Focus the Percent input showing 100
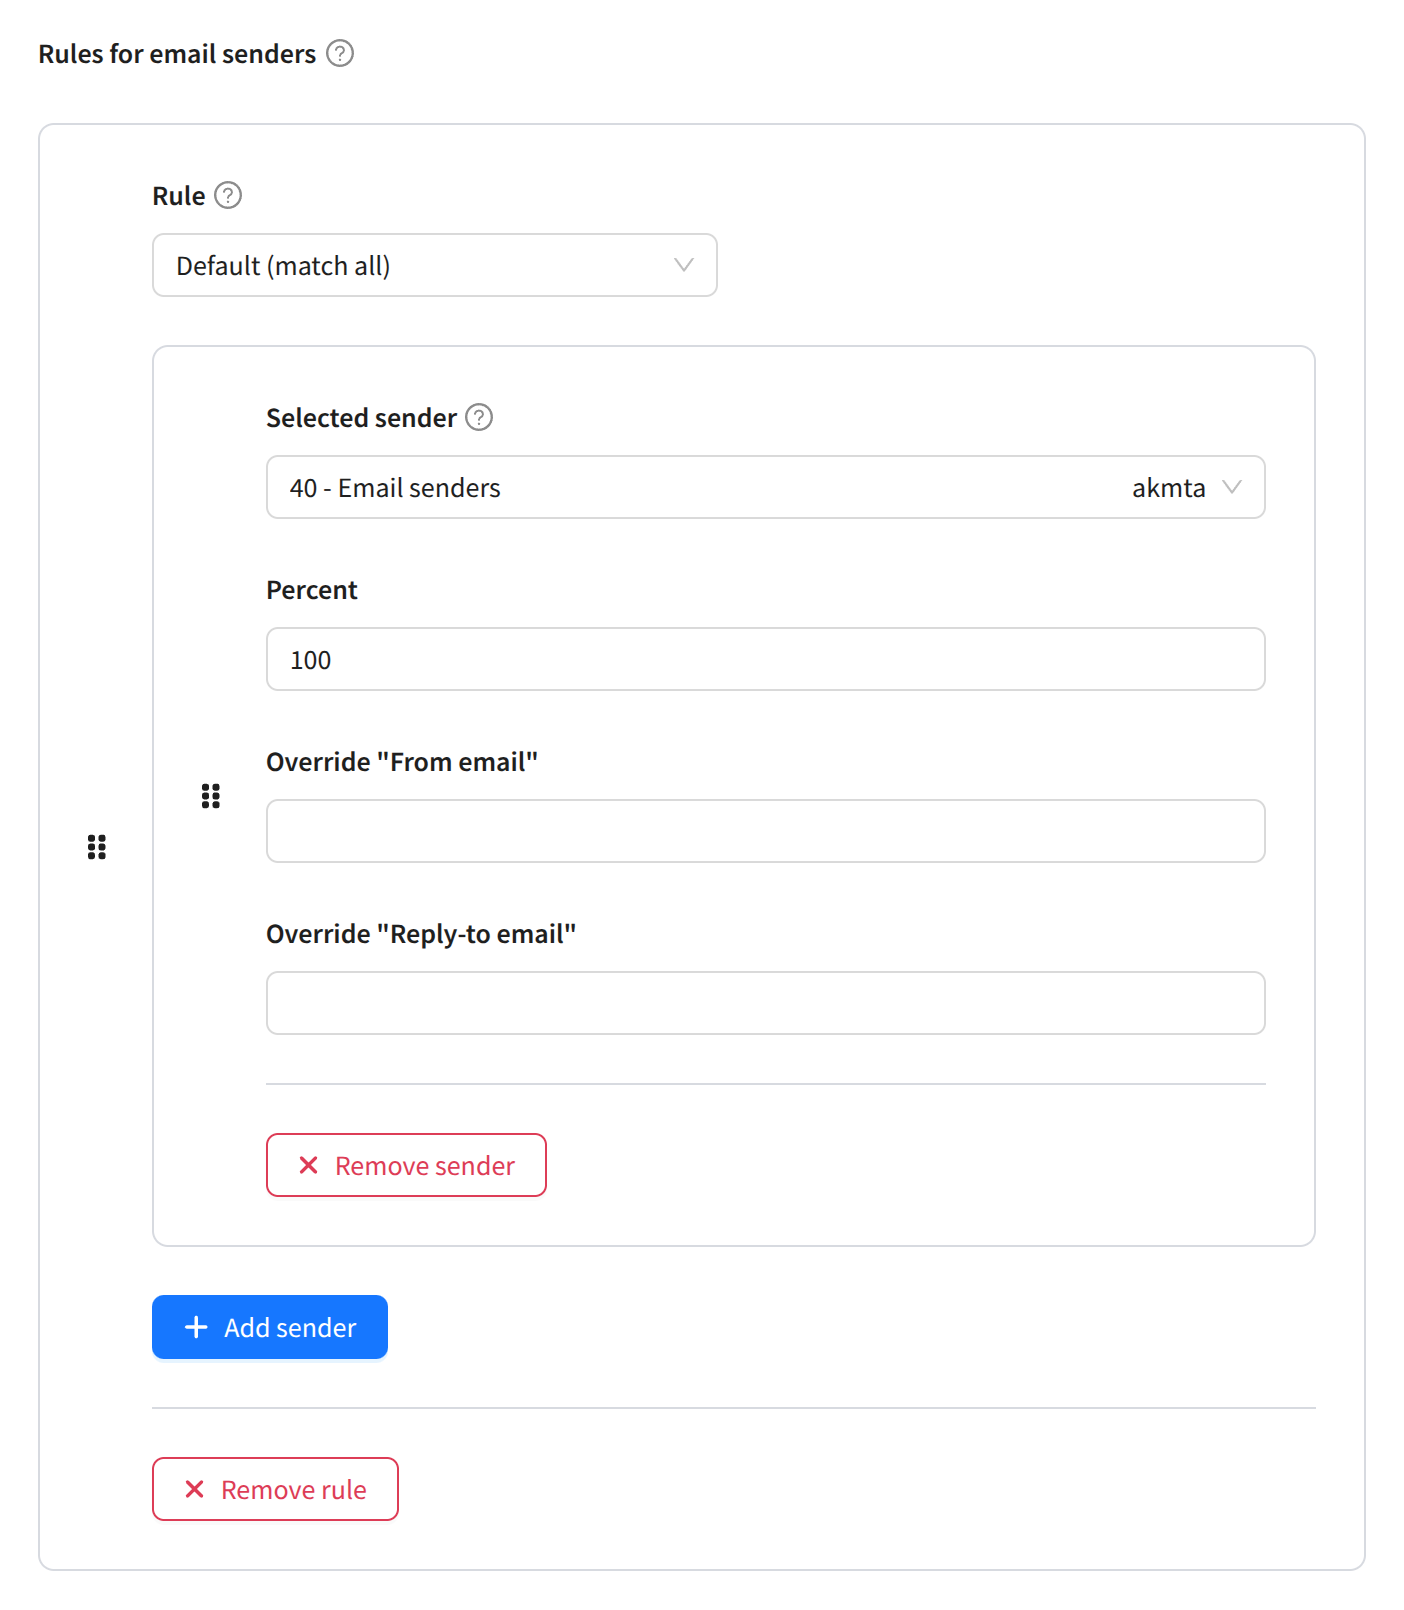This screenshot has width=1404, height=1610. pyautogui.click(x=765, y=659)
